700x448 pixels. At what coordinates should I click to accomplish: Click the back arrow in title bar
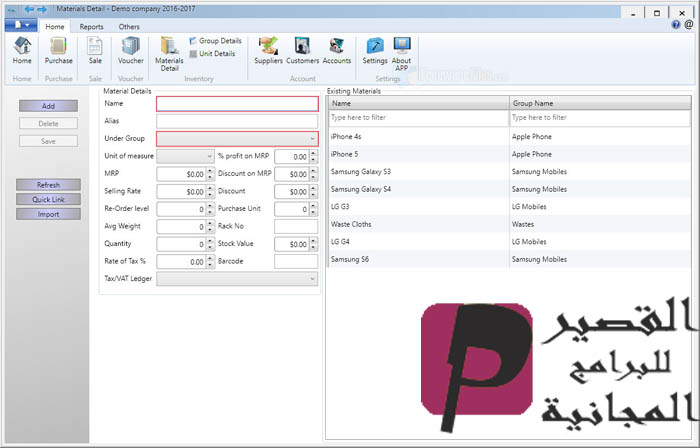pyautogui.click(x=29, y=9)
